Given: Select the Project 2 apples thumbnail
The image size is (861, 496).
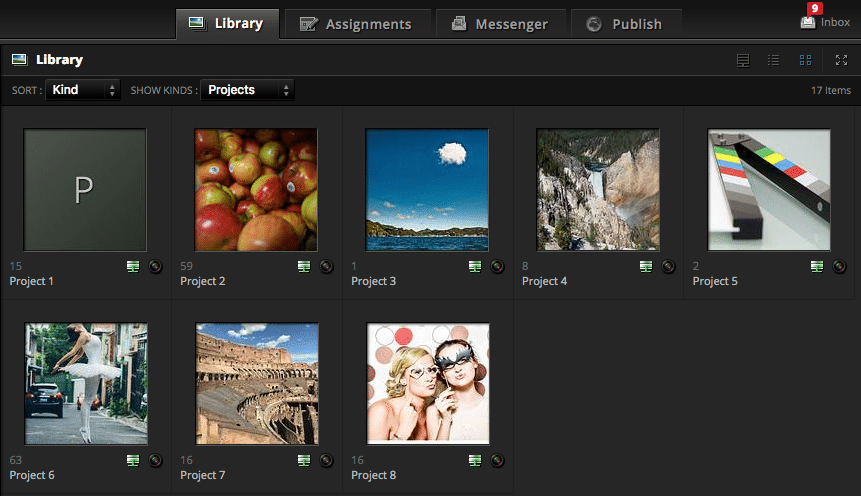Looking at the screenshot, I should click(256, 189).
